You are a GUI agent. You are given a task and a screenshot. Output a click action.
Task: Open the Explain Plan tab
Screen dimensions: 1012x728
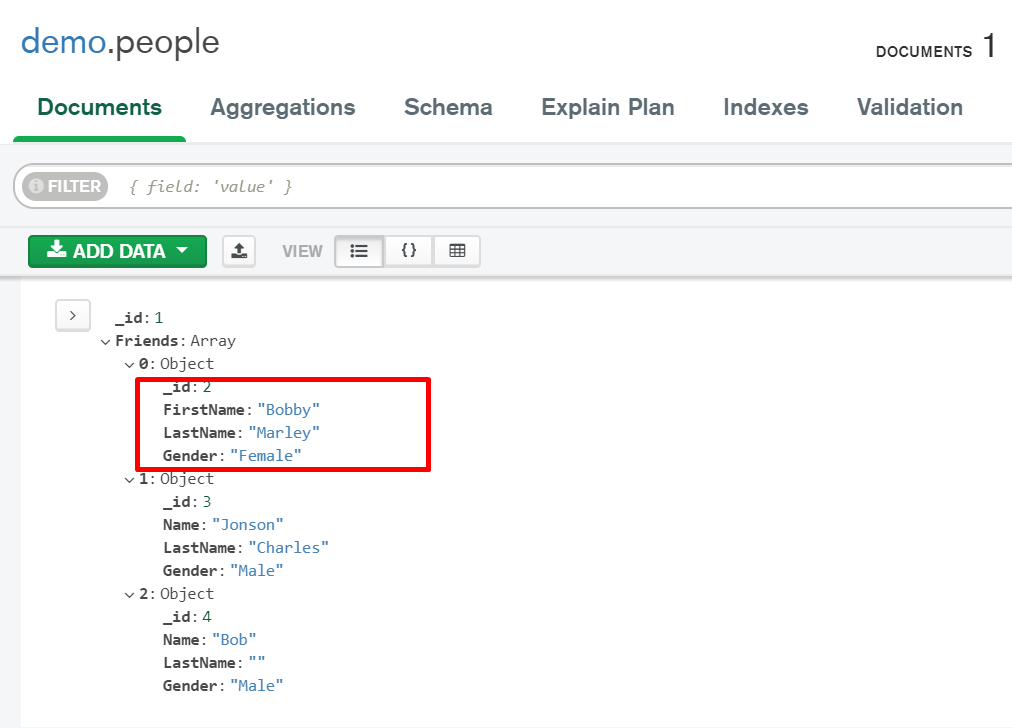coord(607,107)
